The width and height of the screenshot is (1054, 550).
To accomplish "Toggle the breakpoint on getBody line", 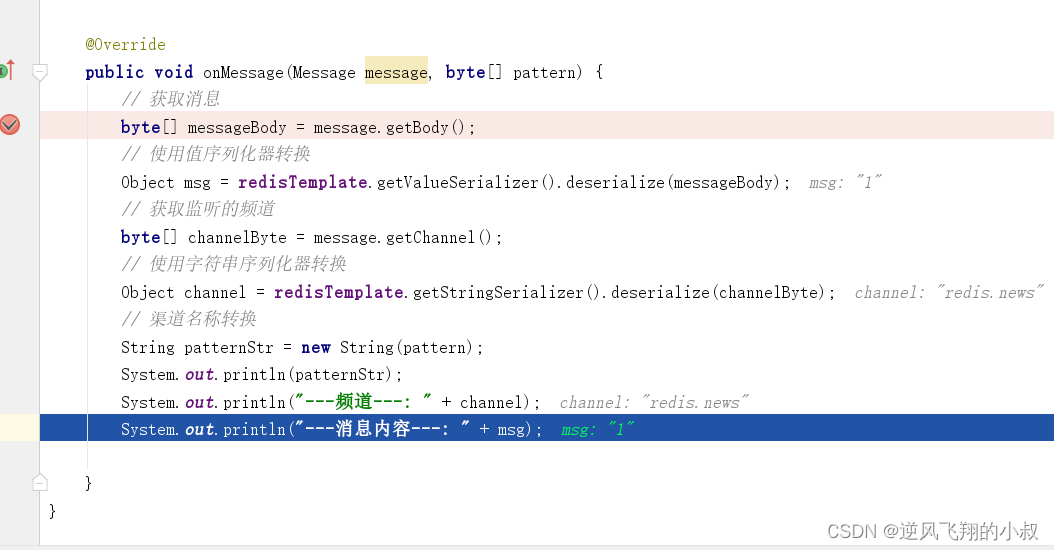I will tap(9, 125).
